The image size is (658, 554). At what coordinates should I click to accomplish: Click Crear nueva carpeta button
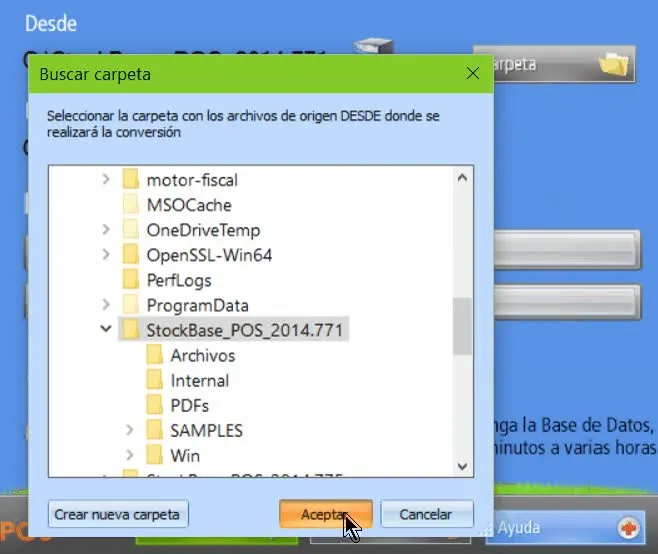click(x=118, y=514)
